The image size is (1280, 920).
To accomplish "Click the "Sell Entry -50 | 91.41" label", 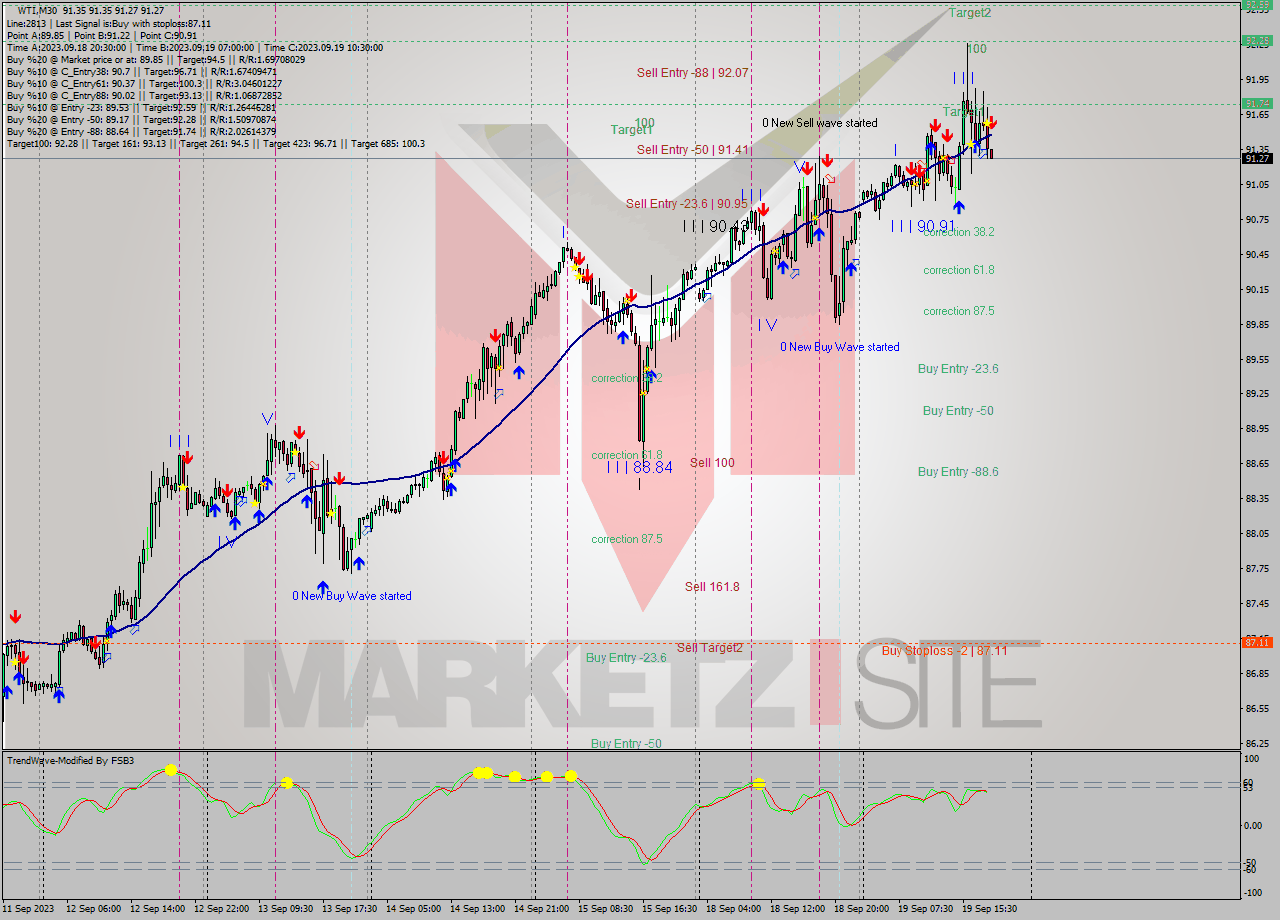I will click(x=692, y=149).
